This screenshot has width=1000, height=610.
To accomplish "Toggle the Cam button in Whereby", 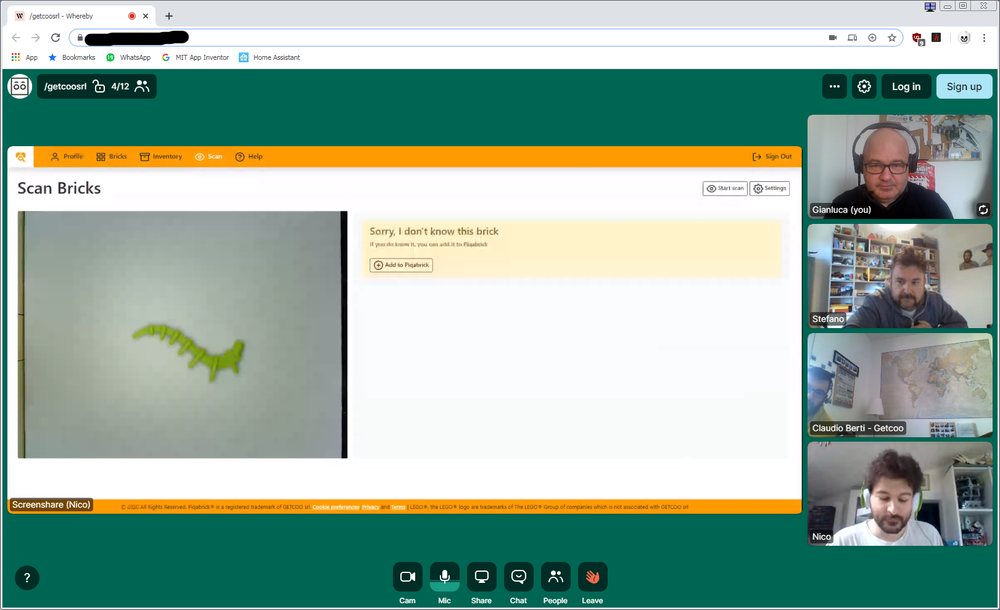I will click(408, 577).
